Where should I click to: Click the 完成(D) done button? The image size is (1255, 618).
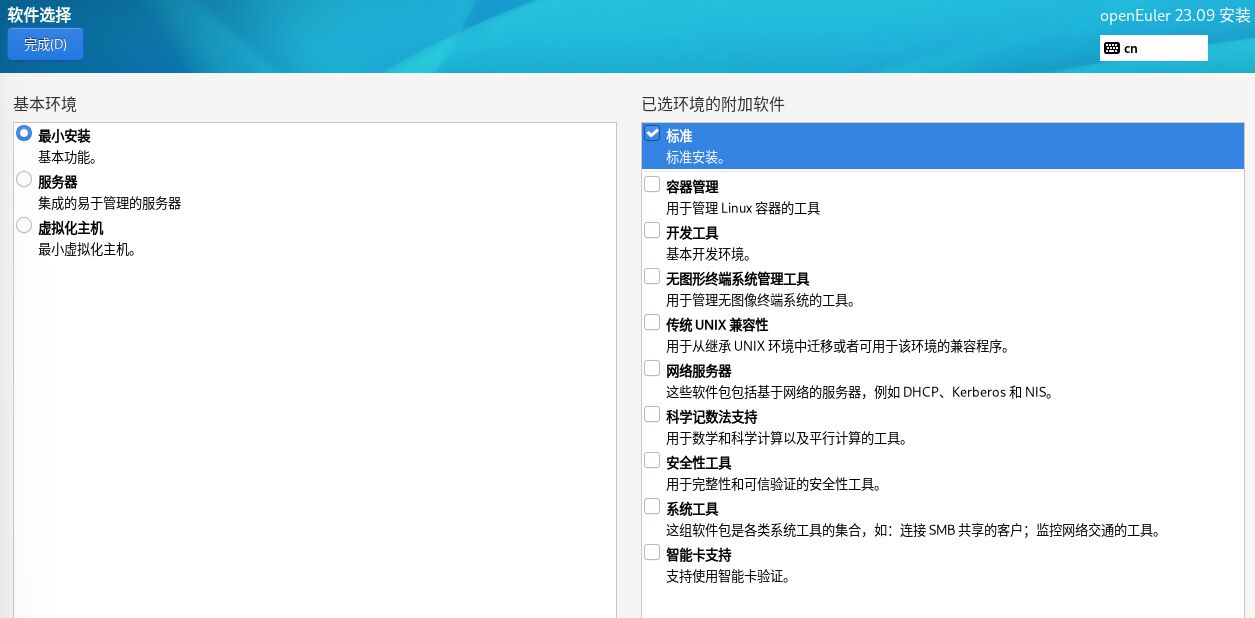[x=45, y=44]
